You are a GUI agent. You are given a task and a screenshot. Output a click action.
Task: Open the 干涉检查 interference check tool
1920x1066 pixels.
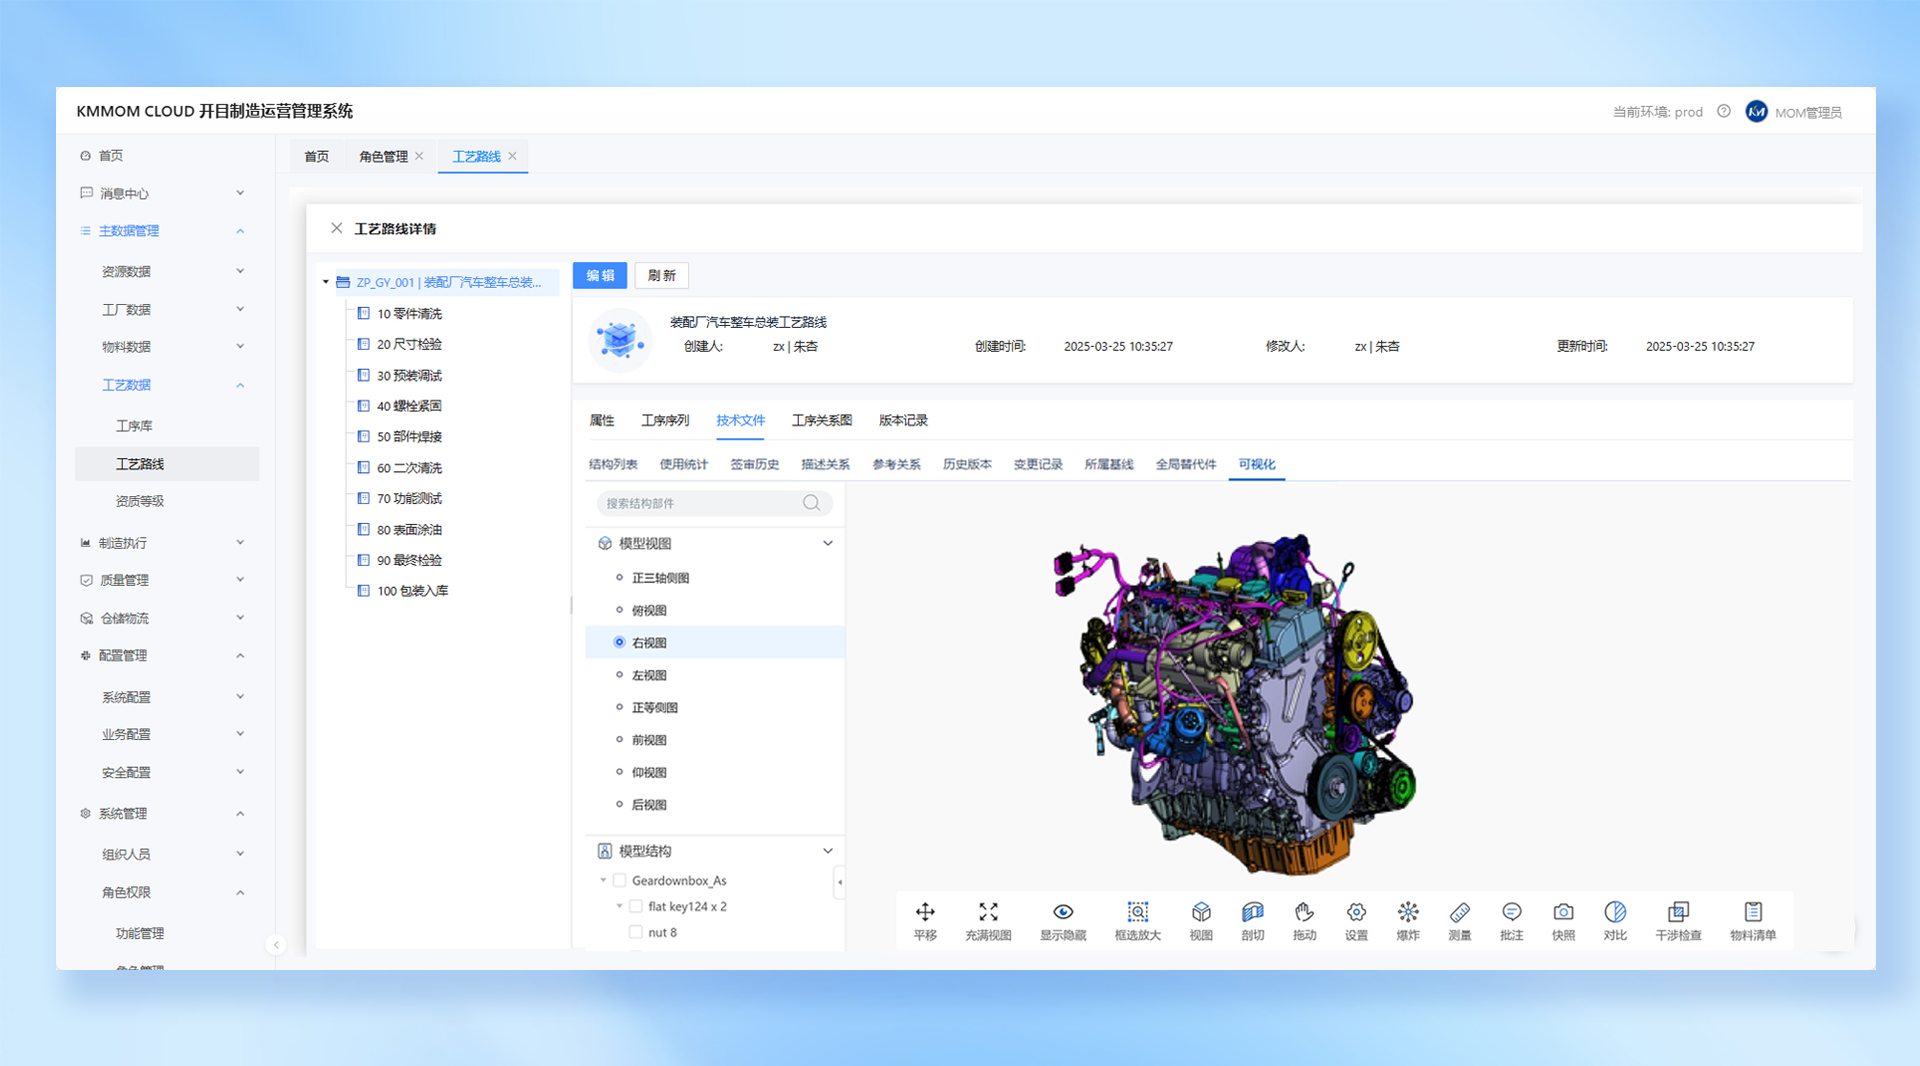click(1678, 913)
